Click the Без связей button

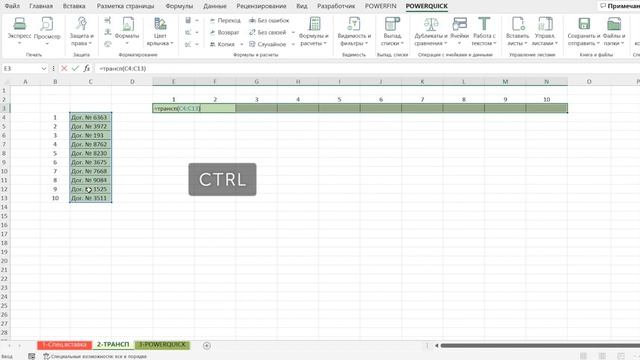click(x=267, y=32)
